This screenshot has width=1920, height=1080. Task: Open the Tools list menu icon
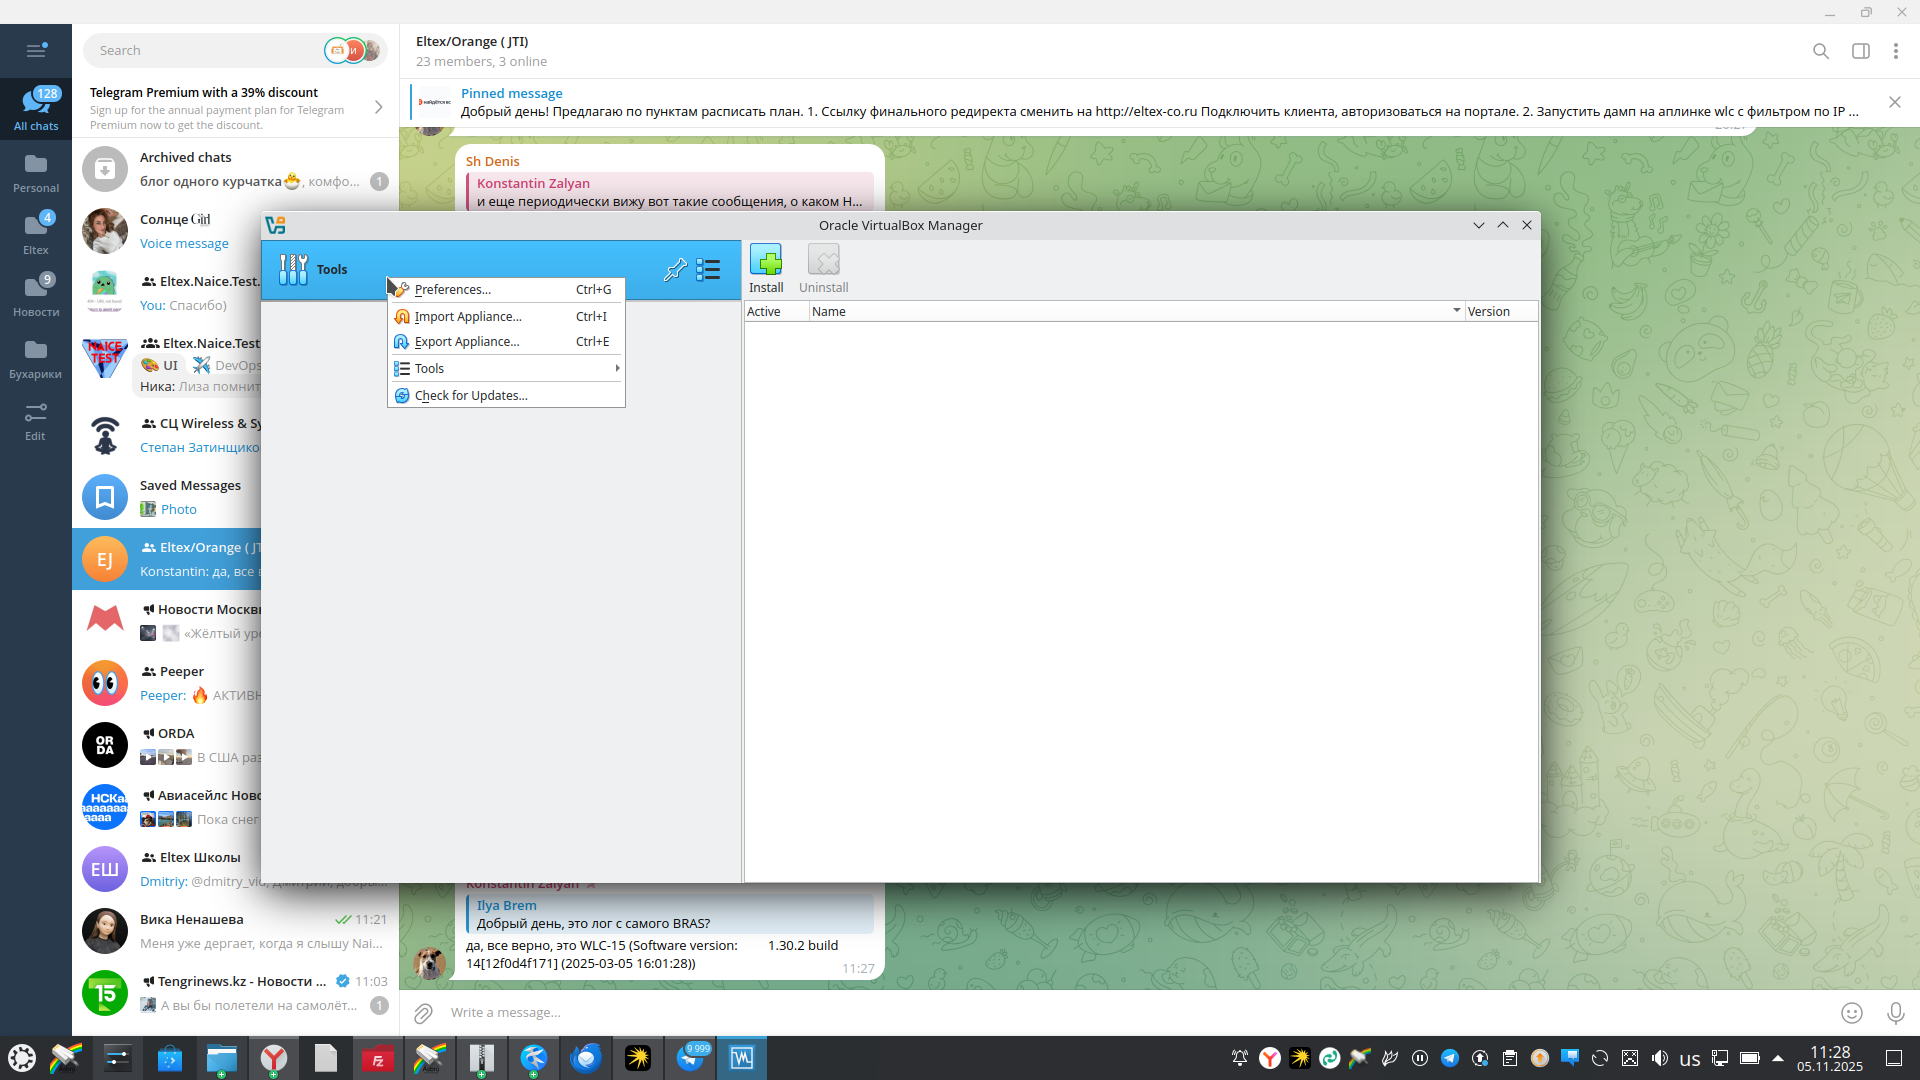point(708,270)
